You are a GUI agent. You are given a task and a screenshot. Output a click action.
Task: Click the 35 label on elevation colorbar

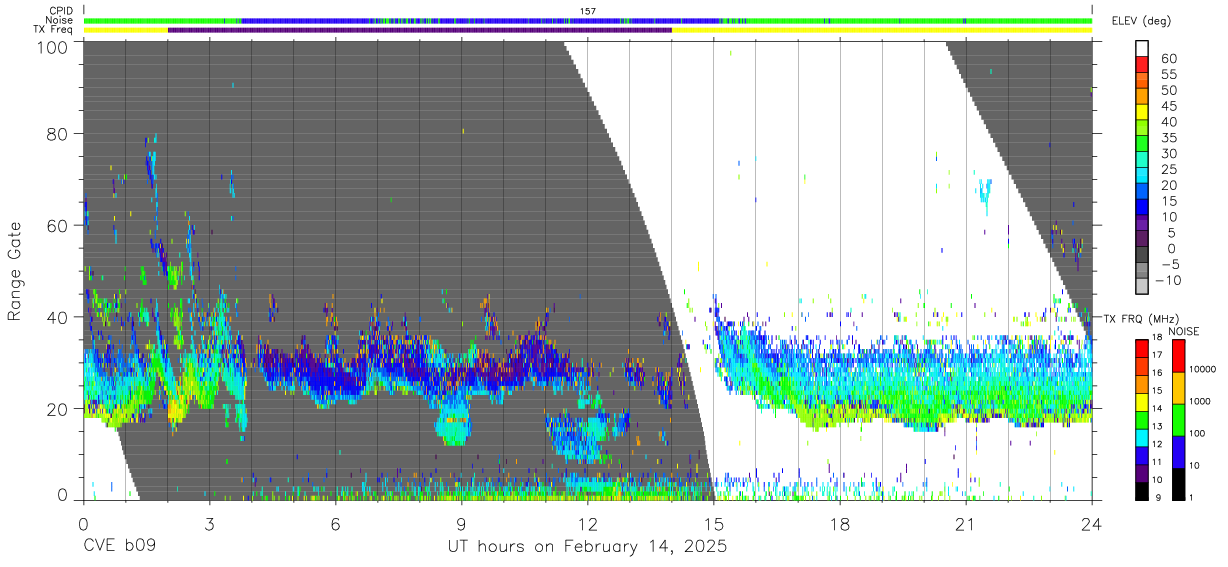(1168, 138)
